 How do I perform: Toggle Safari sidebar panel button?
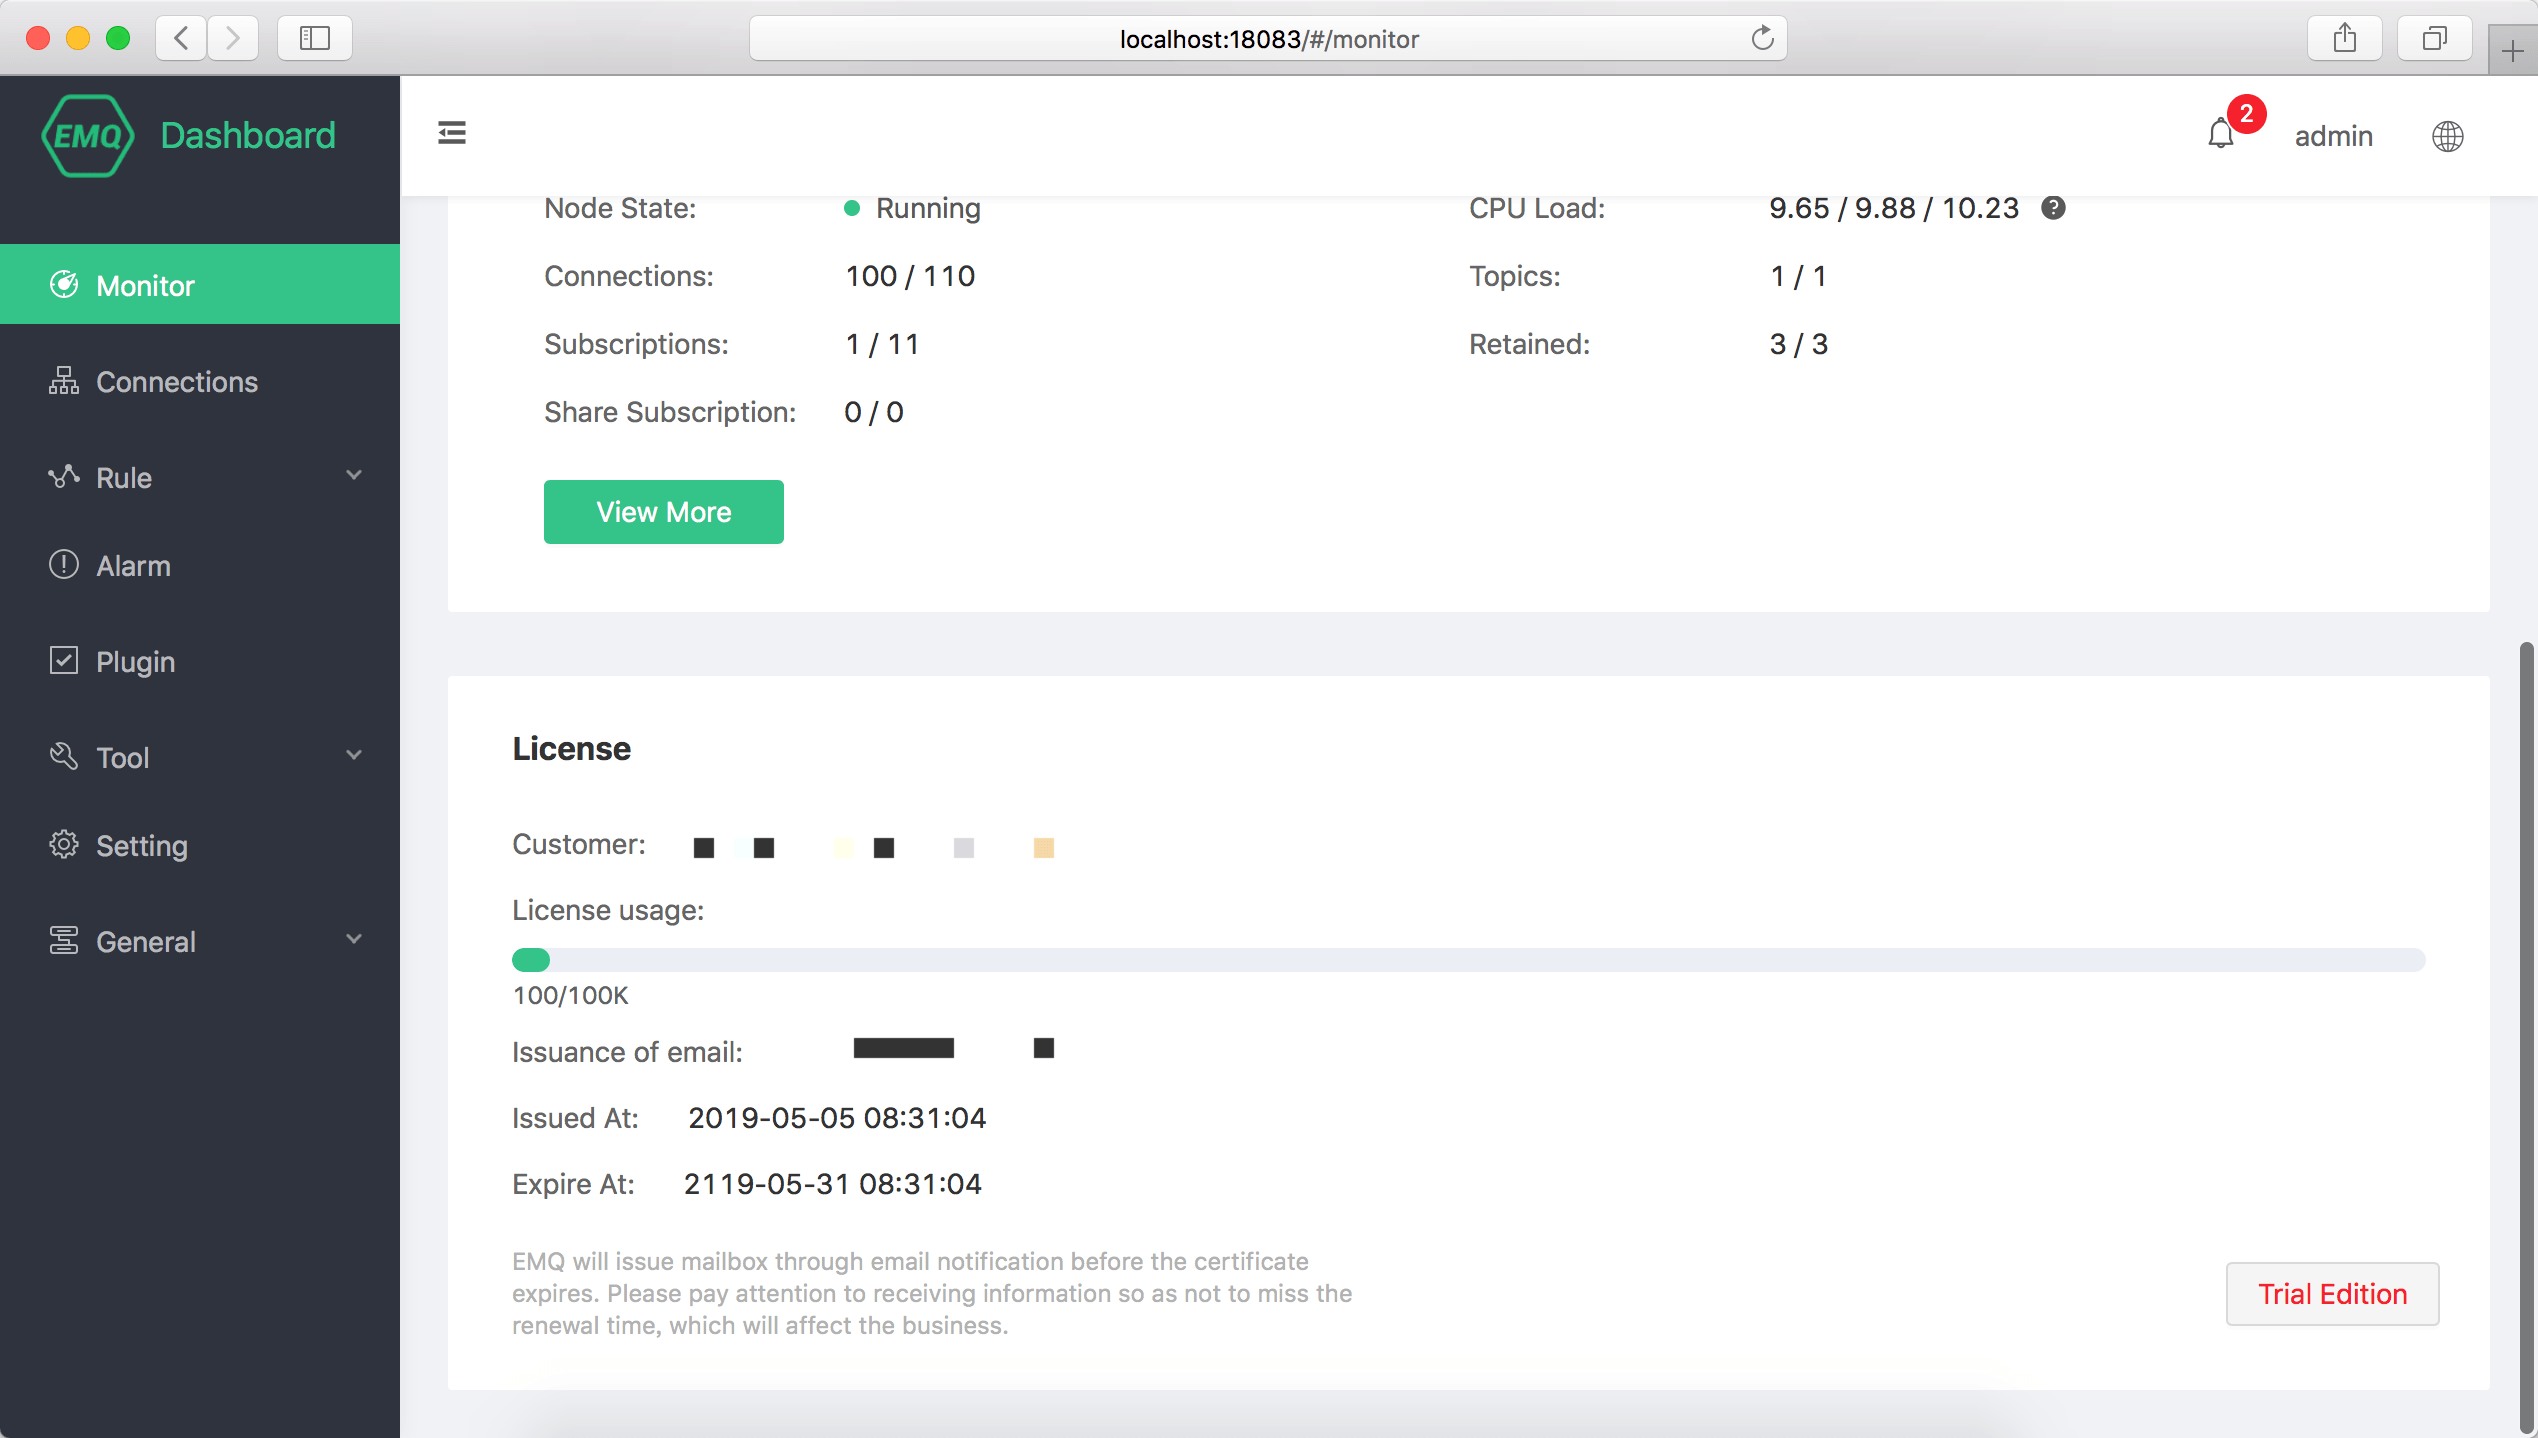(x=314, y=39)
